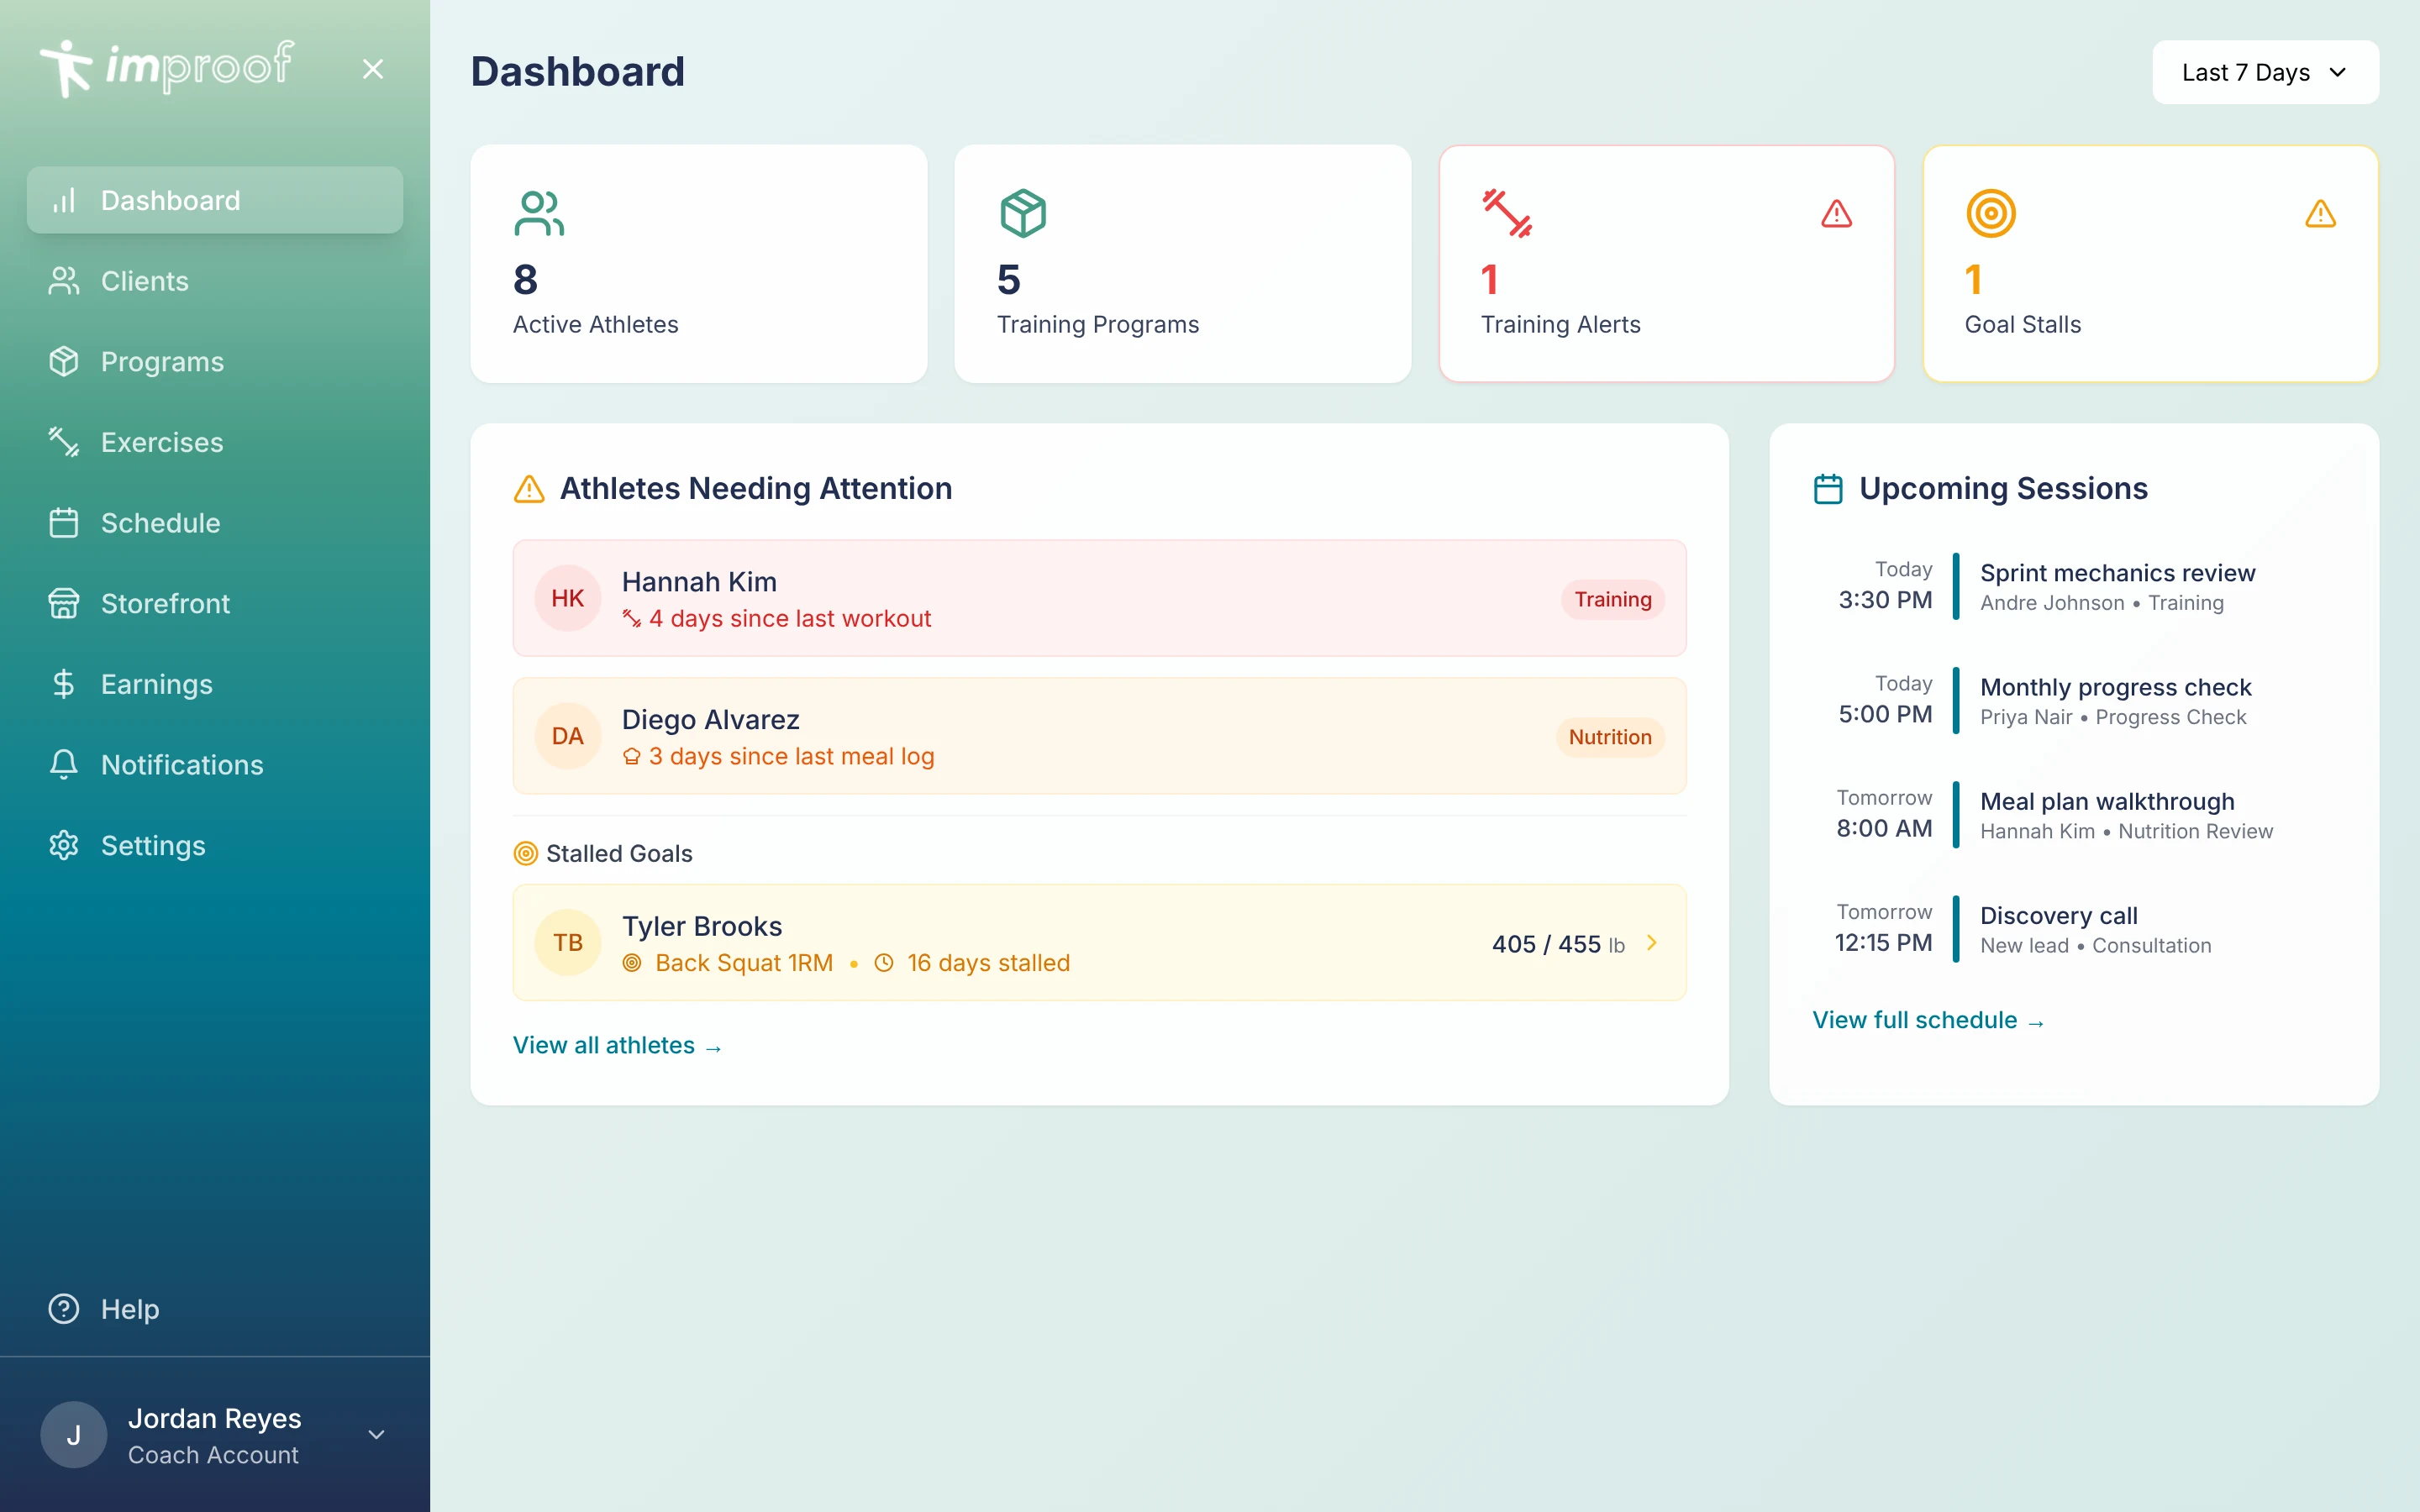
Task: Click the DA avatar
Action: (x=568, y=736)
